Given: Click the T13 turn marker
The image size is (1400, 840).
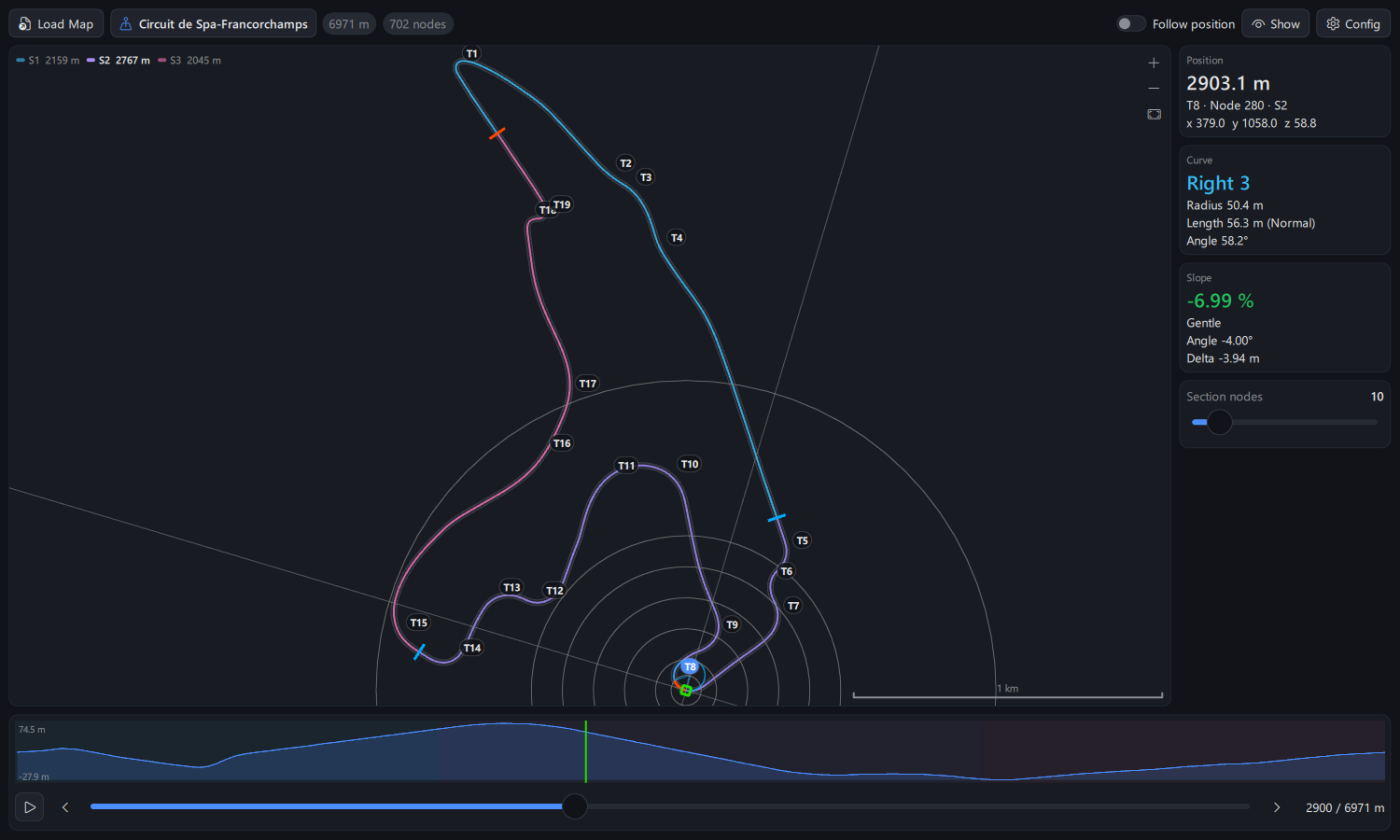Looking at the screenshot, I should (512, 587).
